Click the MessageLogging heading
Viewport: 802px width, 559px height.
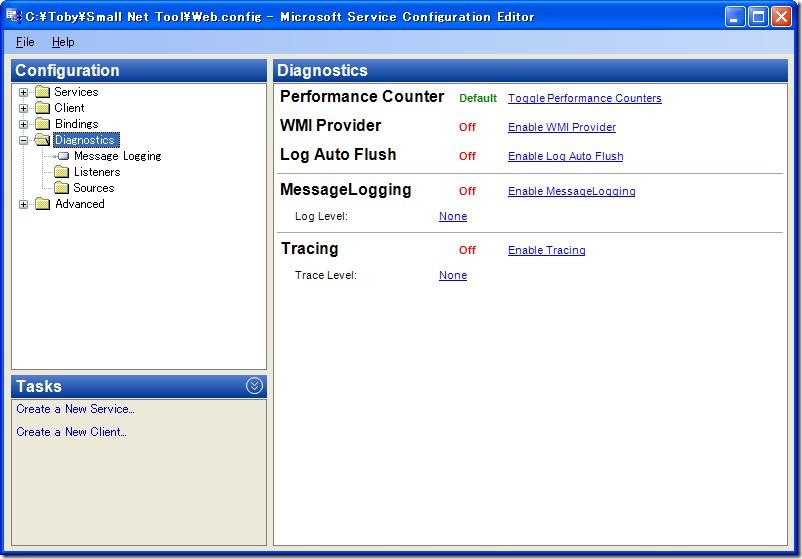click(x=346, y=190)
